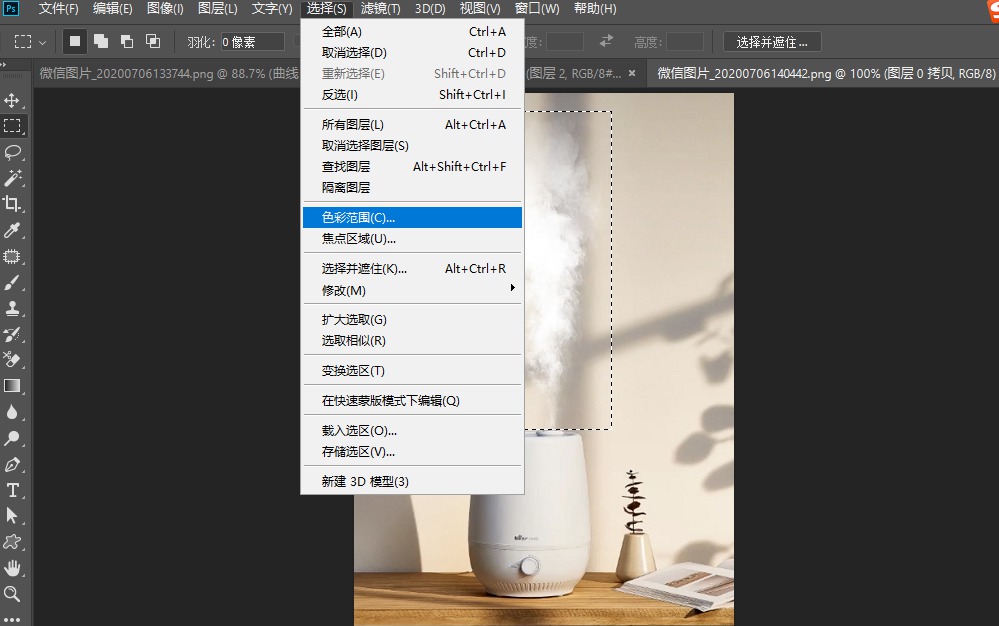Viewport: 999px width, 626px height.
Task: Select the Move tool
Action: (13, 100)
